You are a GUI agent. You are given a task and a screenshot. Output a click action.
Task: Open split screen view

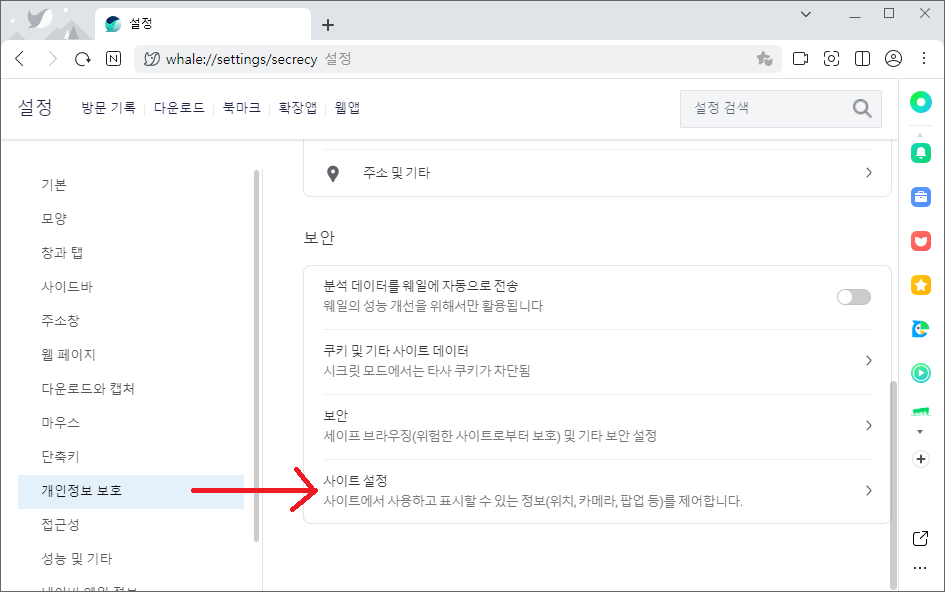tap(861, 58)
